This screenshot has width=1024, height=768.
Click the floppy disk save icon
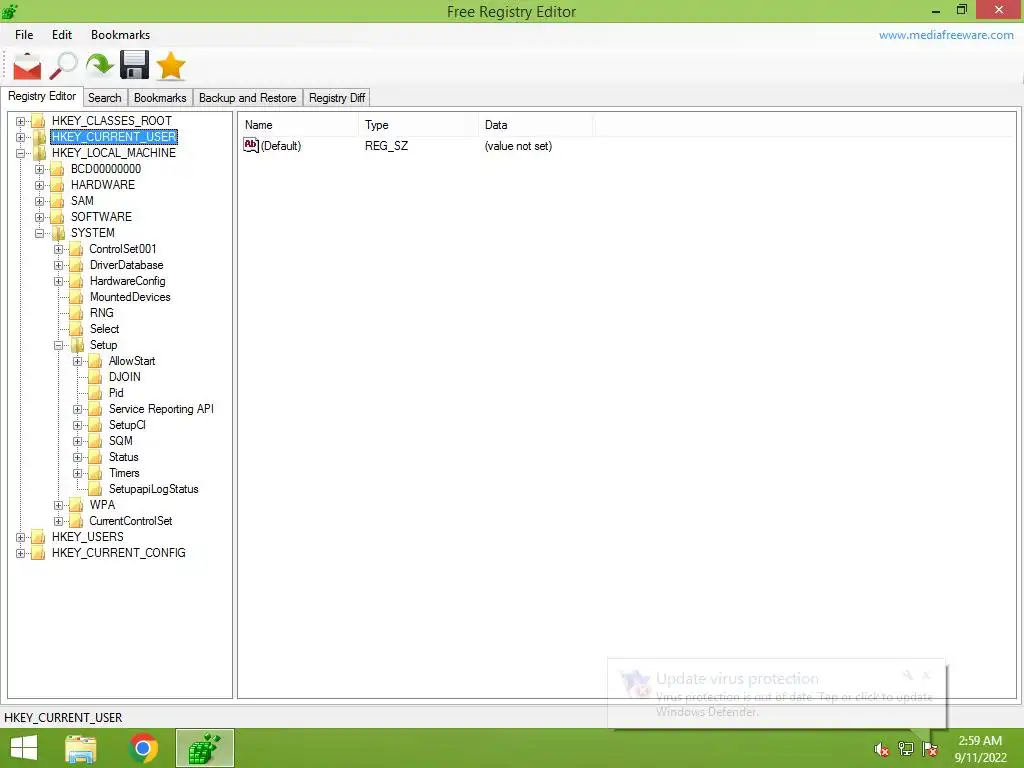pyautogui.click(x=135, y=66)
